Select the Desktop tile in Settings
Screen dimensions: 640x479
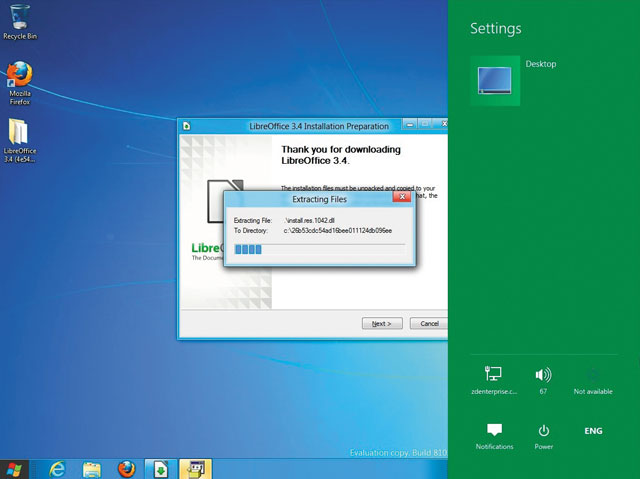coord(495,81)
